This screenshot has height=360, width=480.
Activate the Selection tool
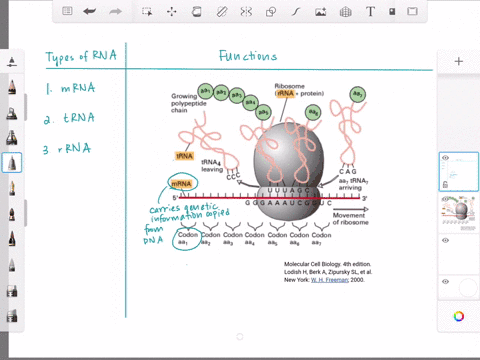click(147, 12)
